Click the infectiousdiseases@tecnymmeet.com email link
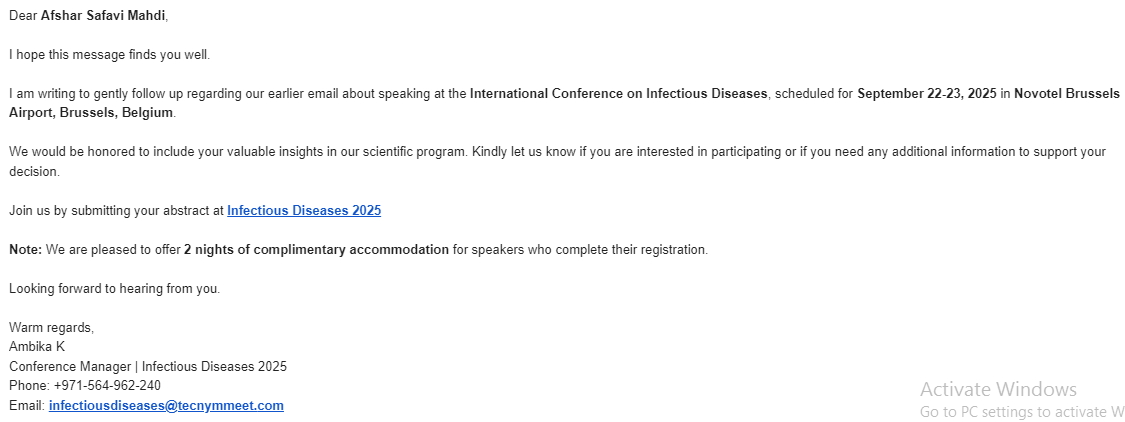Viewport: 1125px width, 422px height. pyautogui.click(x=166, y=406)
